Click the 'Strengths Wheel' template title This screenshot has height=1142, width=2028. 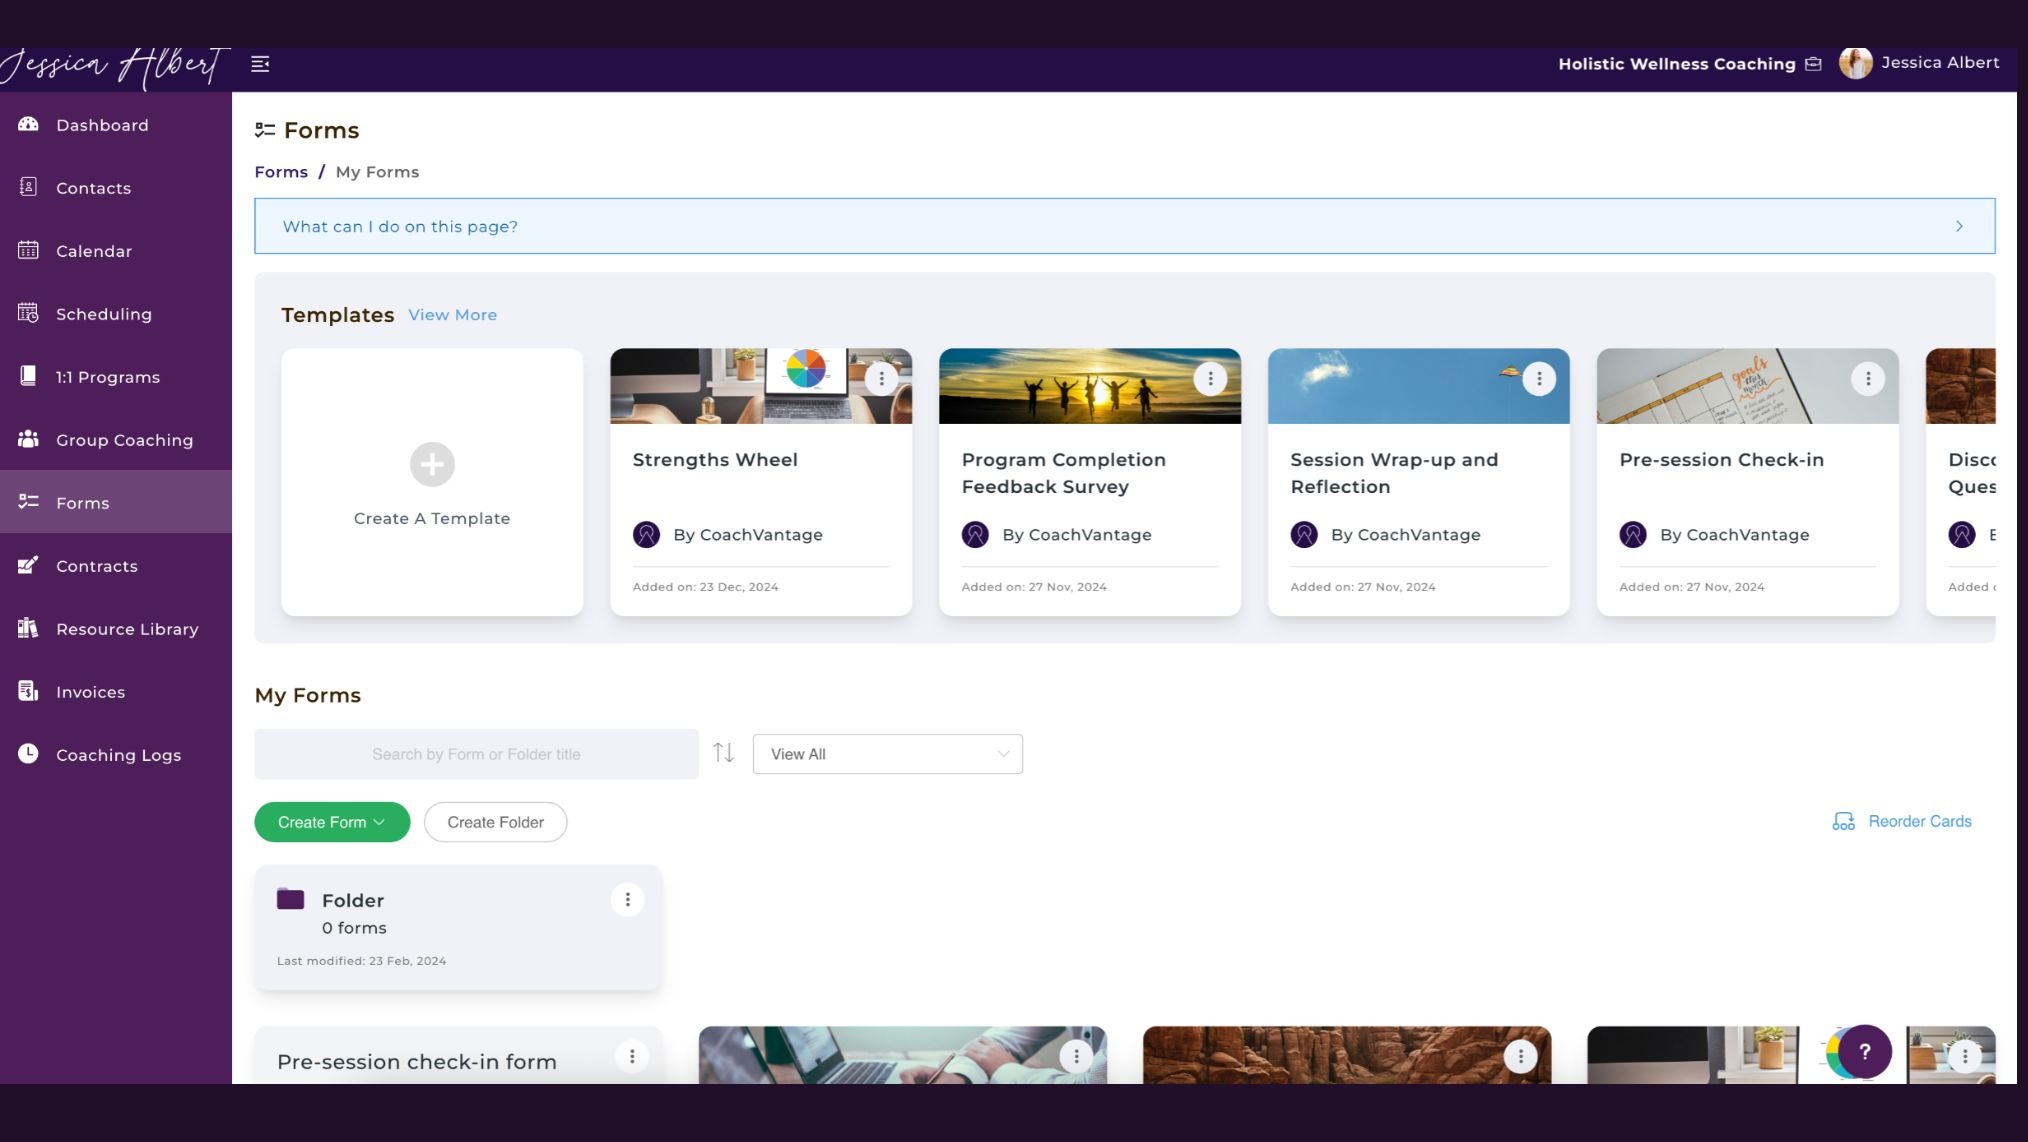[715, 460]
